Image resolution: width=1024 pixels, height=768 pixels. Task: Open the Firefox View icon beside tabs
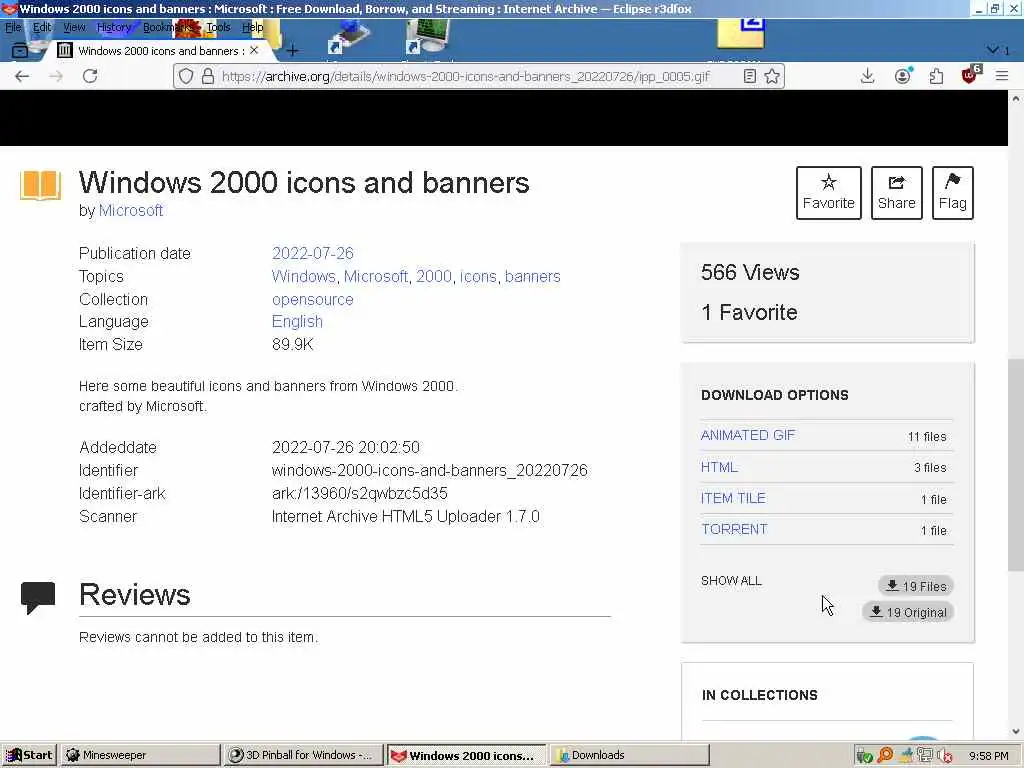[20, 50]
